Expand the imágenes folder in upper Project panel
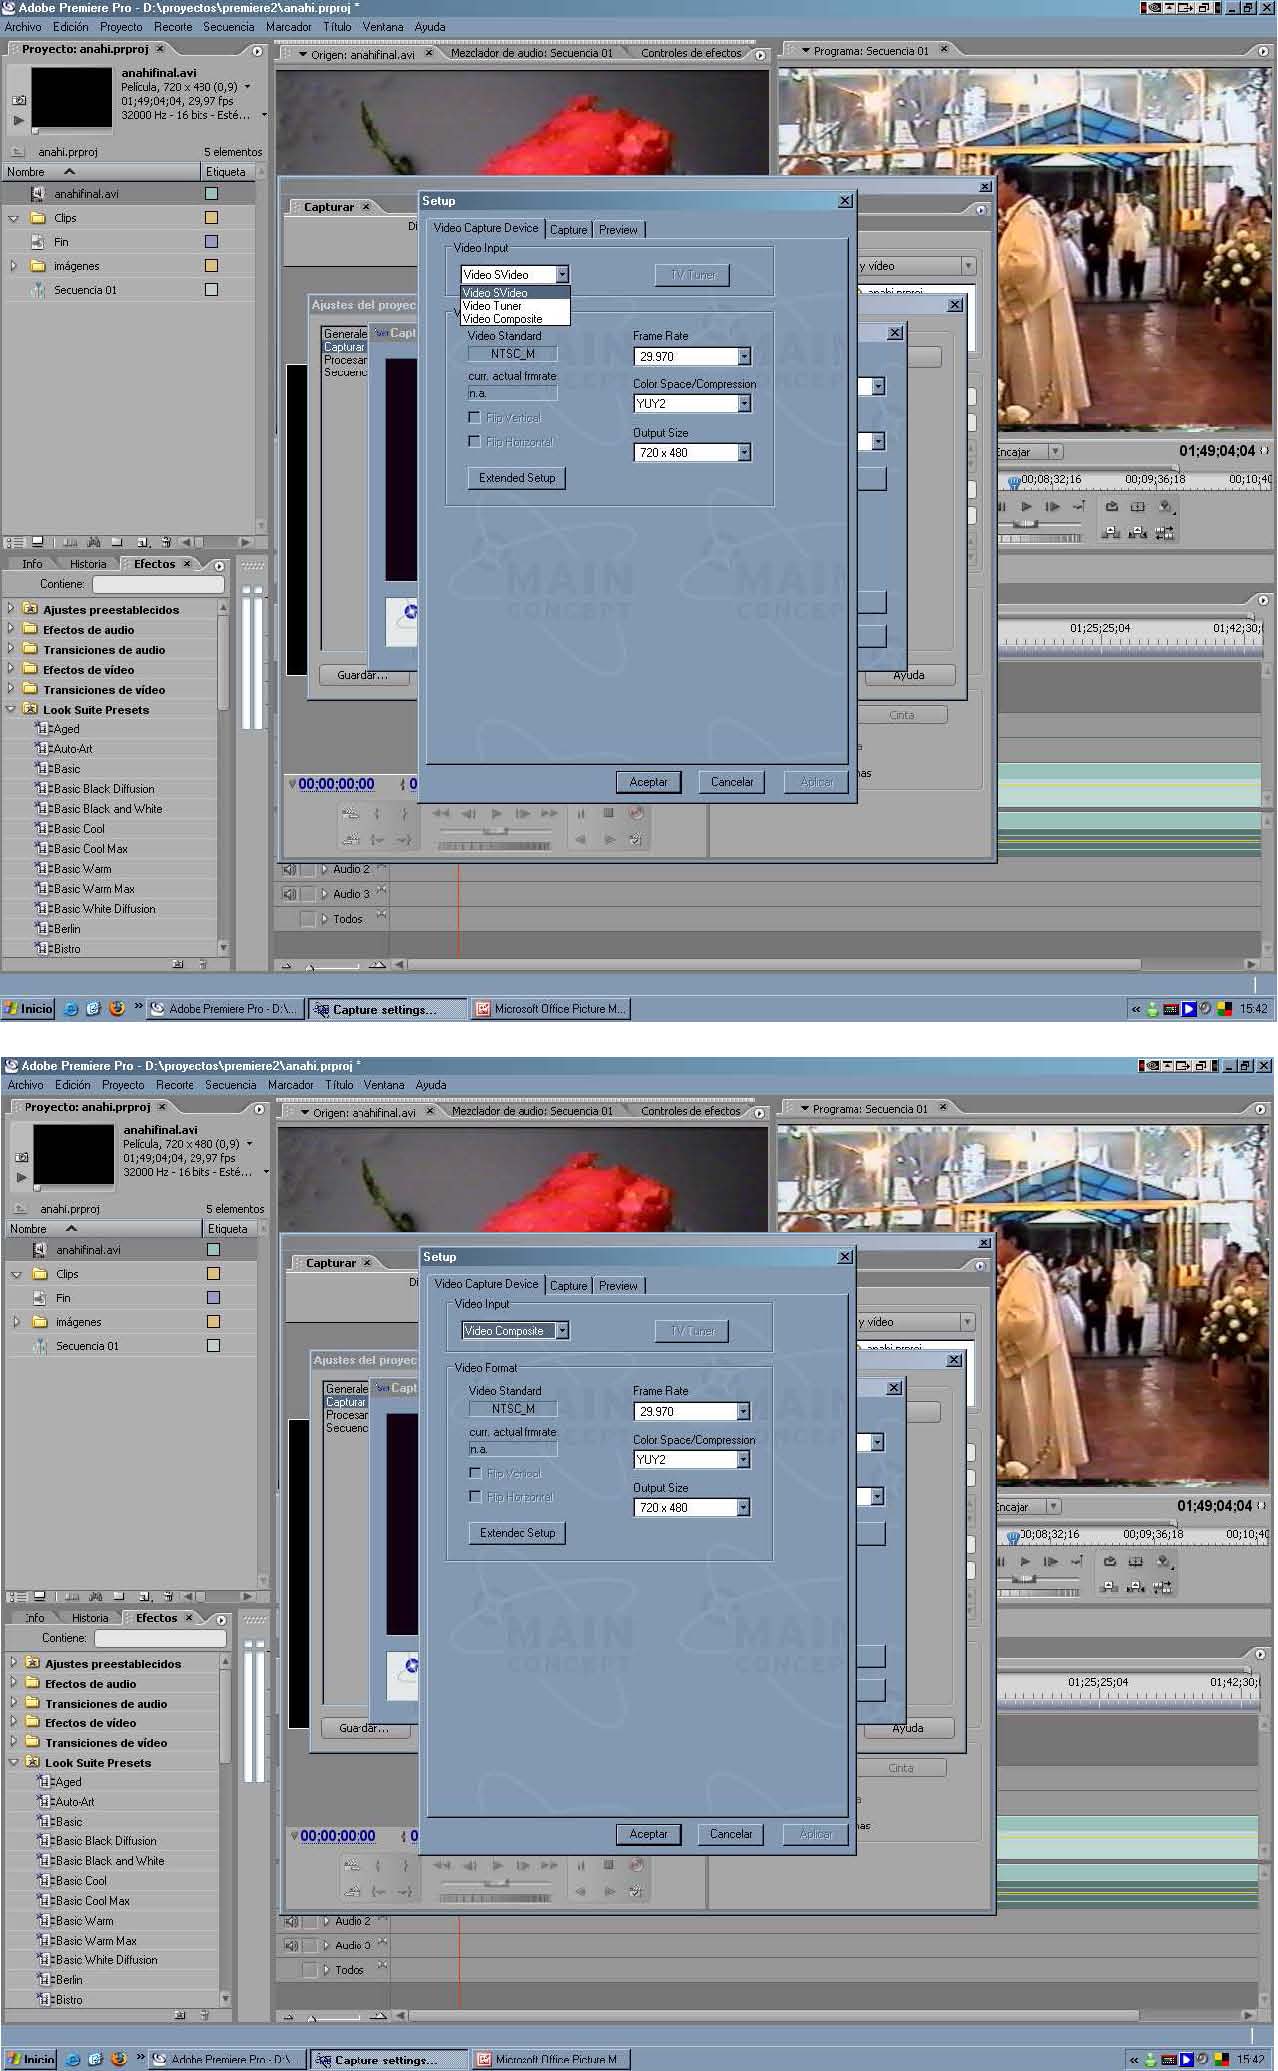Screen dimensions: 1278x2071 point(13,266)
